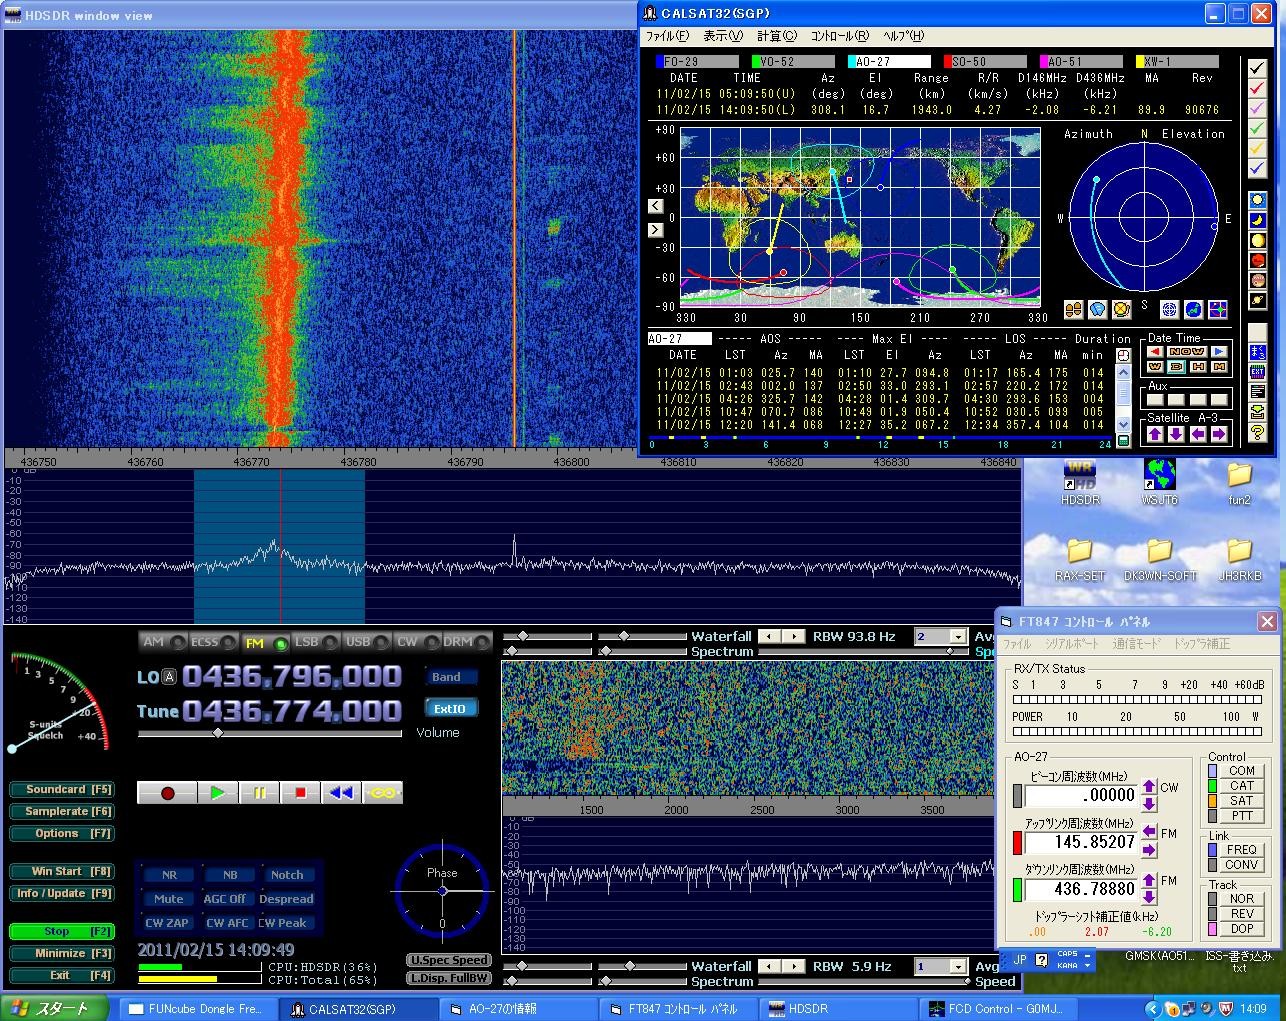Open the ヘルプ(H) menu in CALSAT32

tap(903, 36)
